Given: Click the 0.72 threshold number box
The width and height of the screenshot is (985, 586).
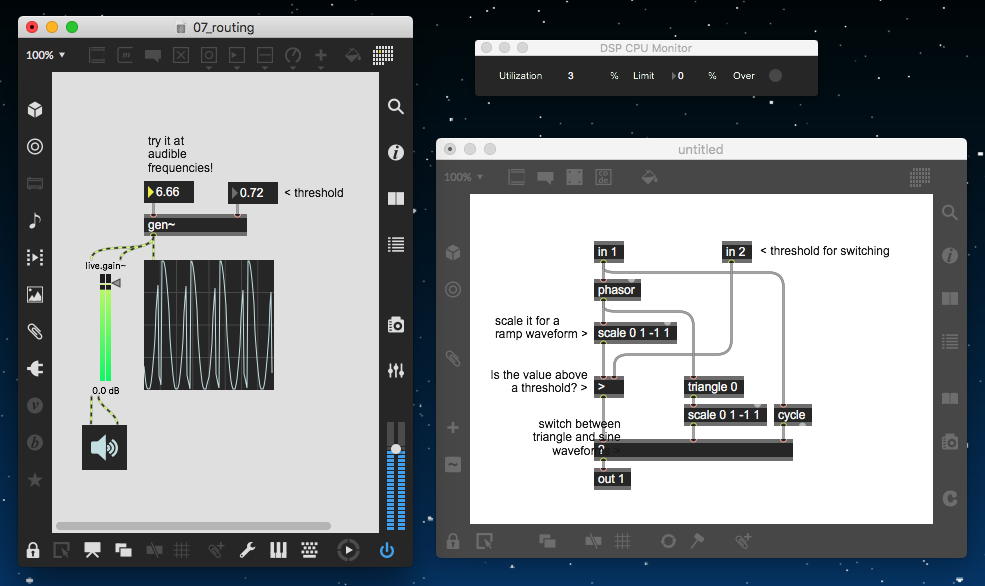Looking at the screenshot, I should click(x=253, y=193).
